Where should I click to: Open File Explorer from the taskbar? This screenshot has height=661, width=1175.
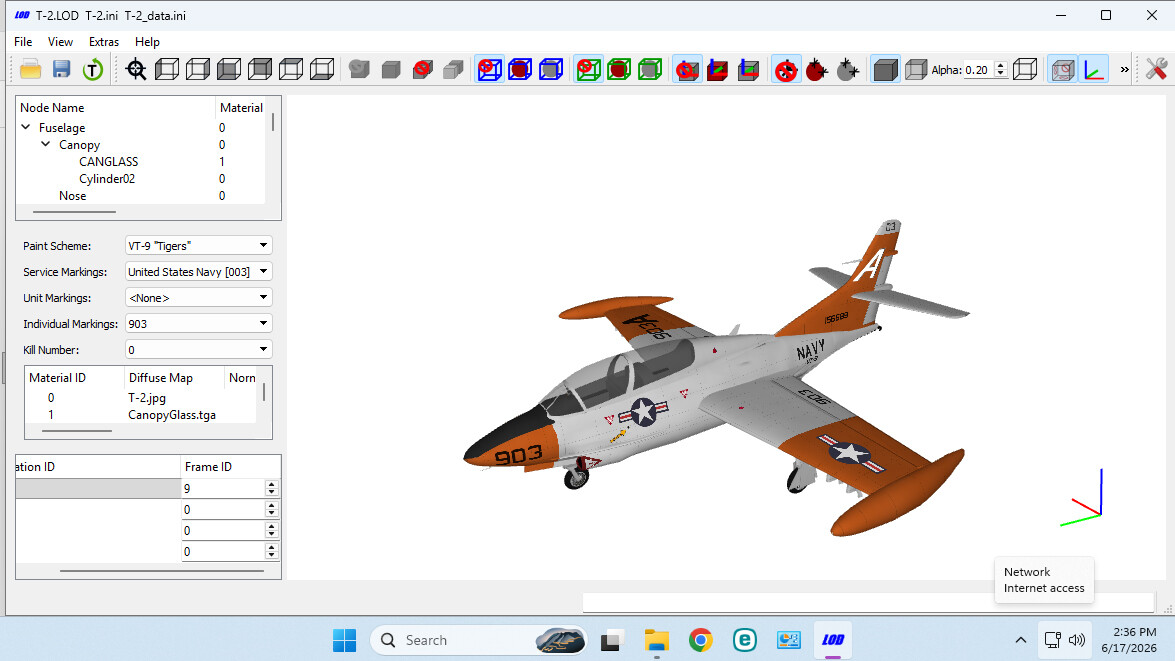(656, 640)
